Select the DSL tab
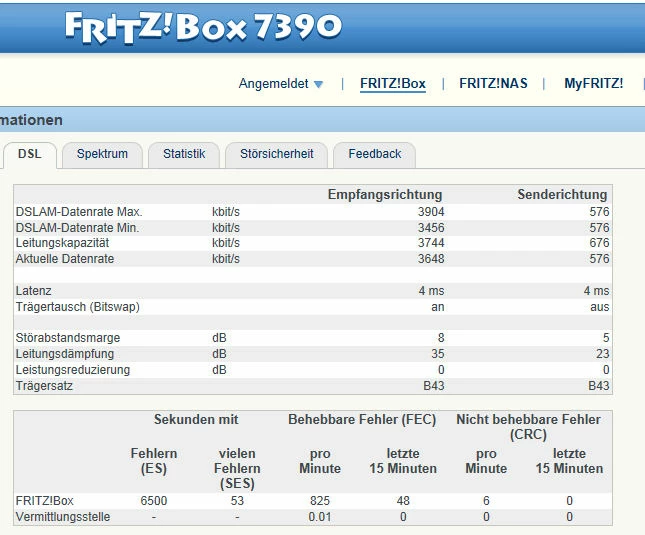 (30, 154)
